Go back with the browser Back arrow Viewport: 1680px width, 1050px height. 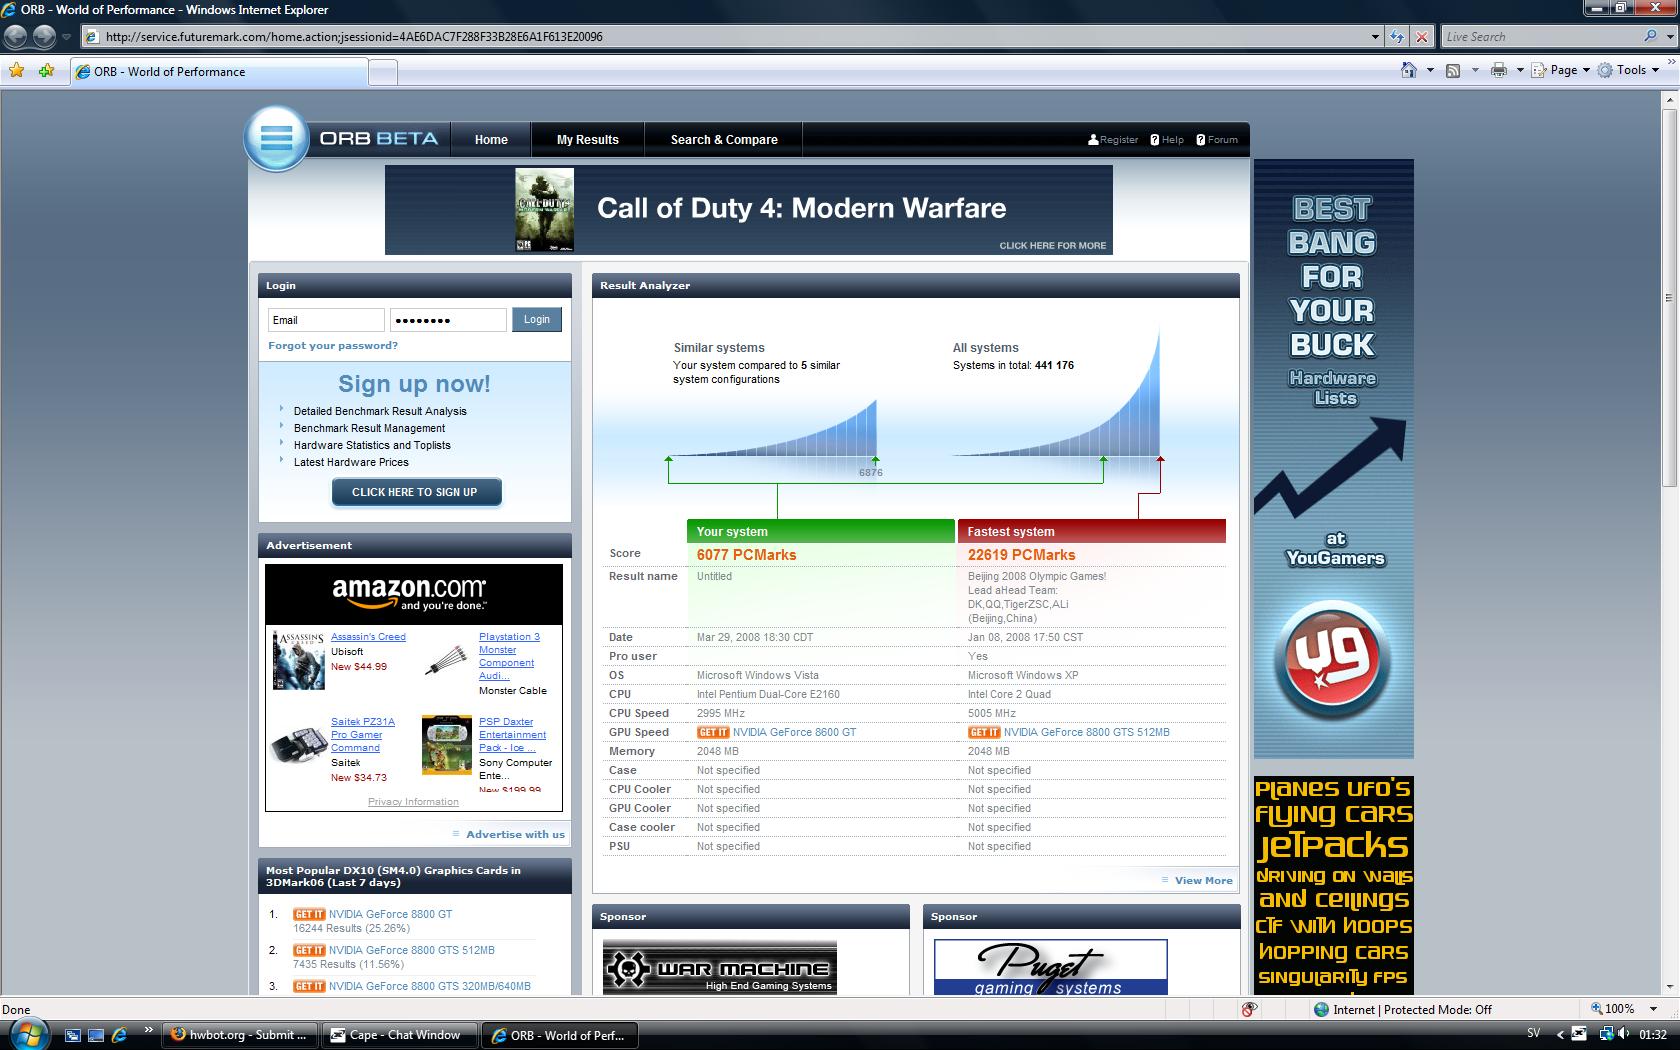tap(16, 36)
